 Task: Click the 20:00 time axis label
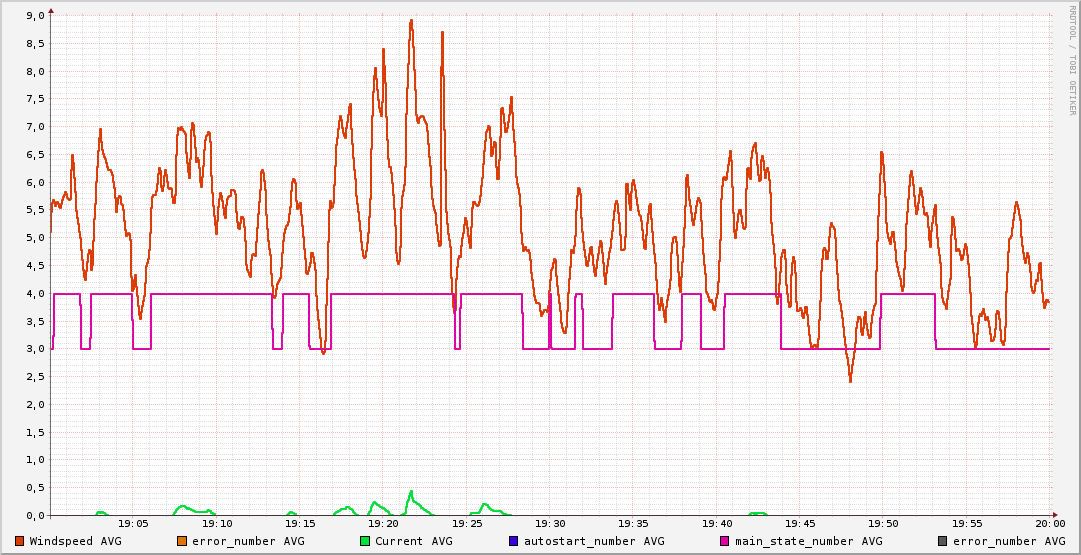[x=1049, y=523]
